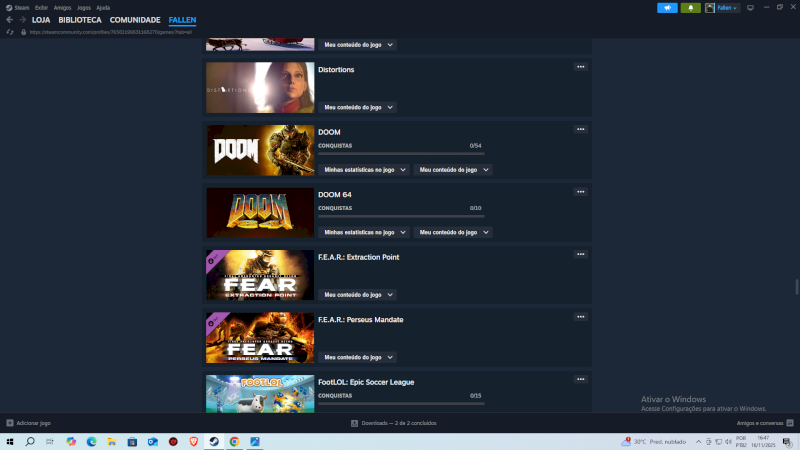Open options menu for FootLOL: Epic Soccer League
This screenshot has width=800, height=450.
[x=581, y=379]
